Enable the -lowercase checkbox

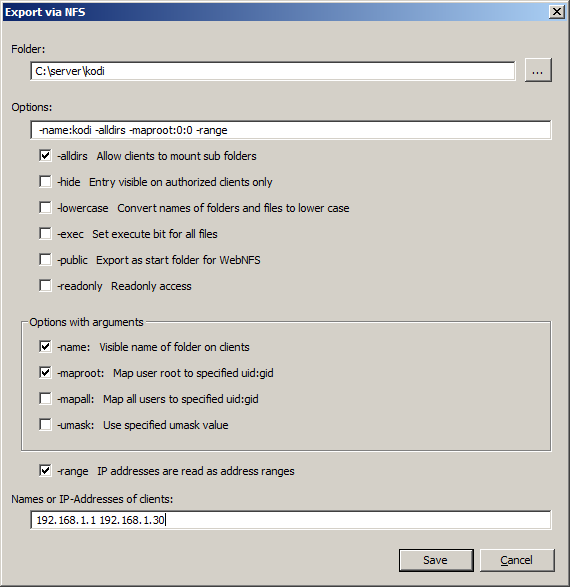click(x=45, y=207)
